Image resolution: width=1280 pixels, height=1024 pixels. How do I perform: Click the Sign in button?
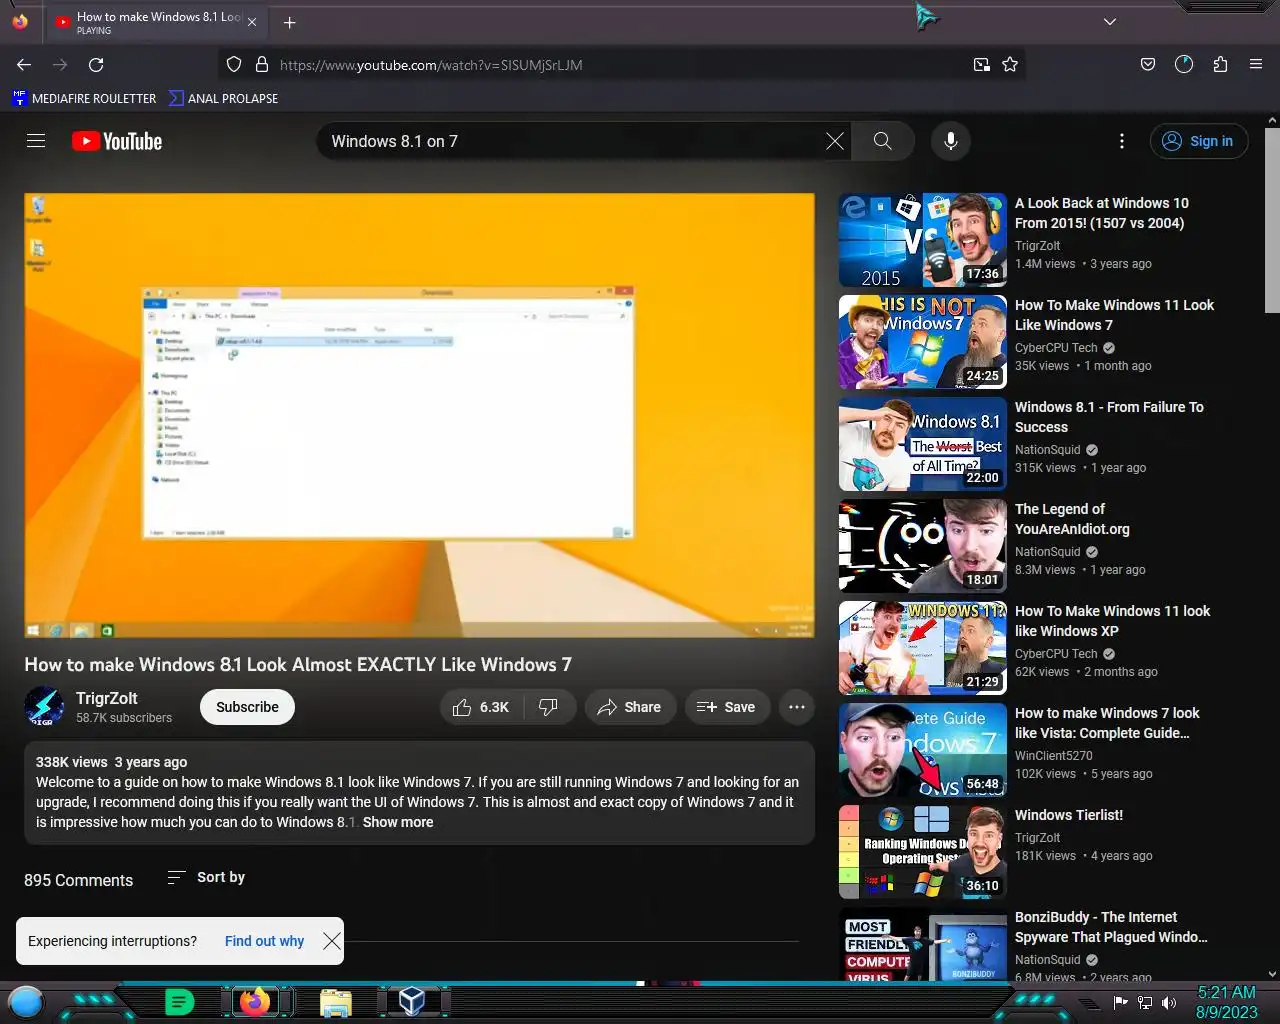tap(1198, 141)
